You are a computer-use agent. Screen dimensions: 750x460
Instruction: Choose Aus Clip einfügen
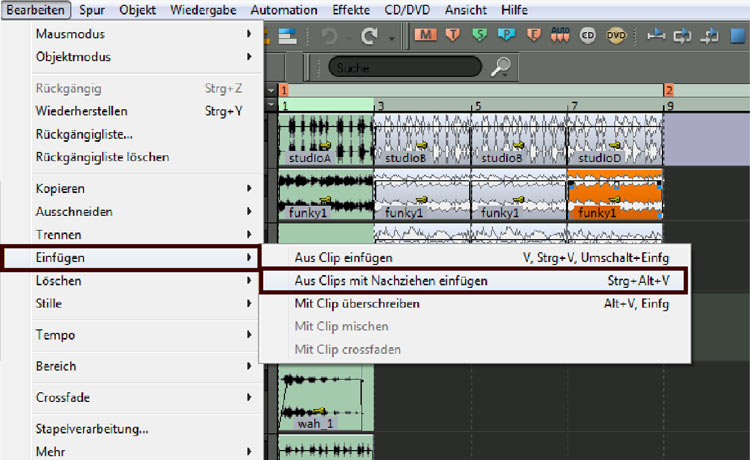coord(474,258)
